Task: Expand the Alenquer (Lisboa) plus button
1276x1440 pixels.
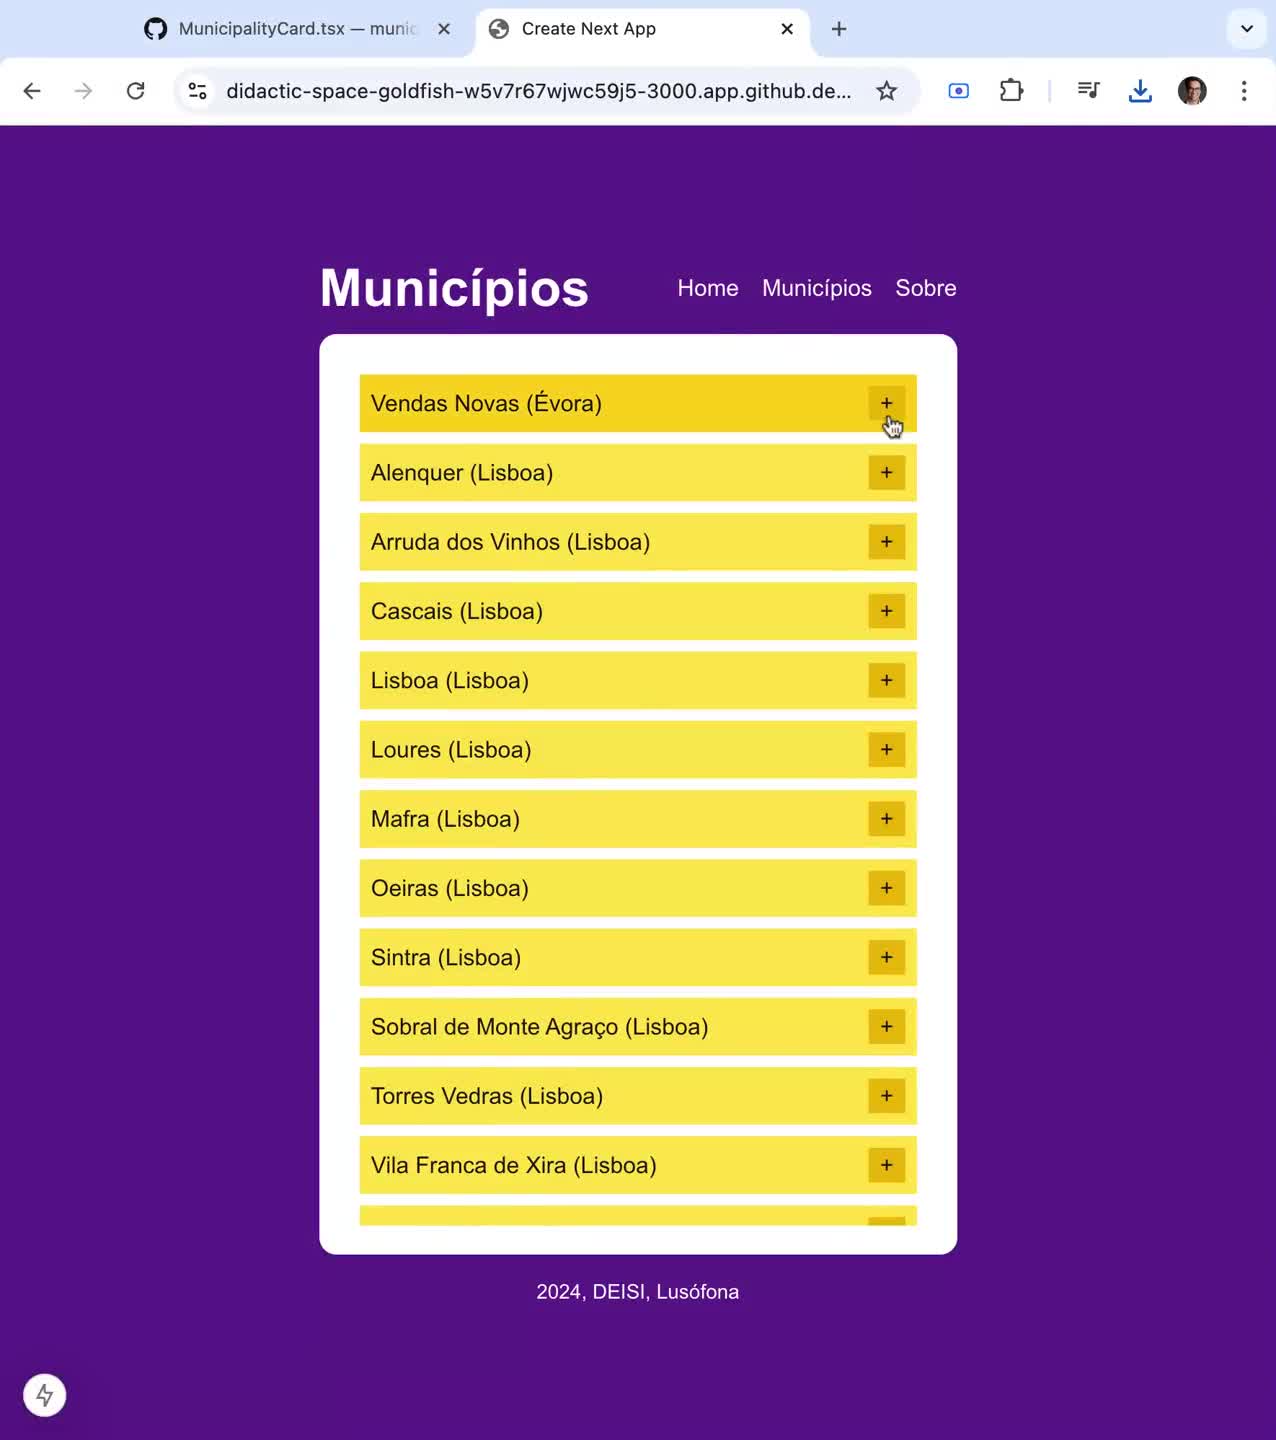Action: pos(886,472)
